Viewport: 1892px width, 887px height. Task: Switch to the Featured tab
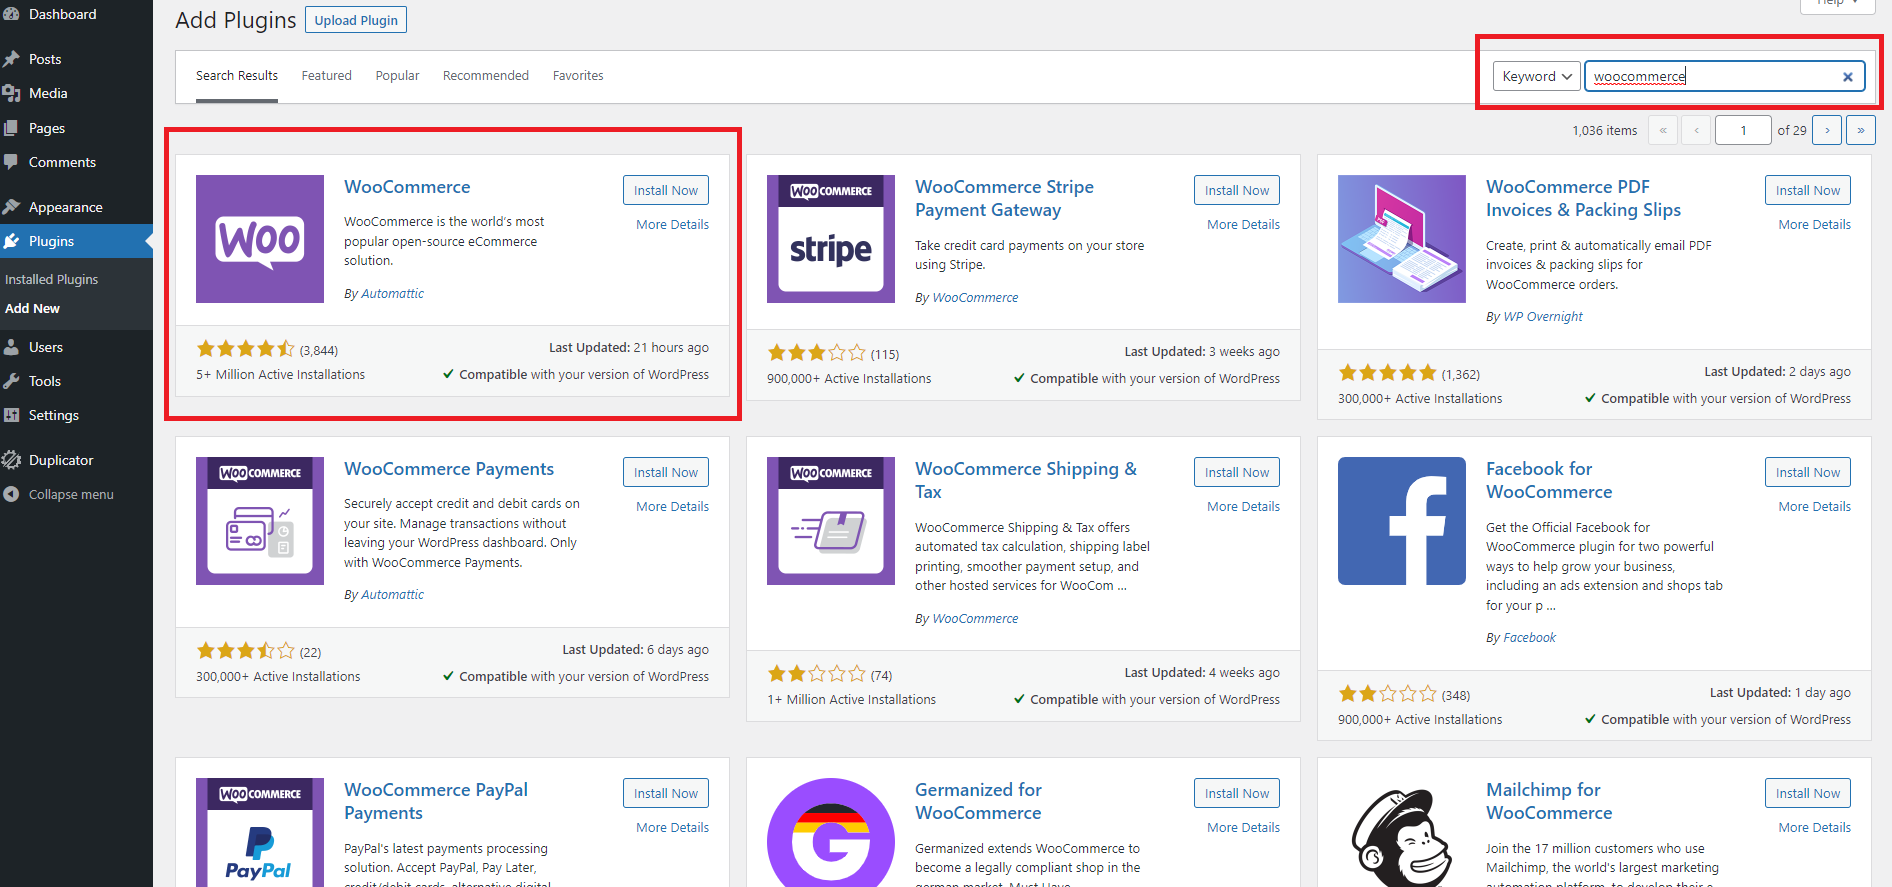(327, 76)
